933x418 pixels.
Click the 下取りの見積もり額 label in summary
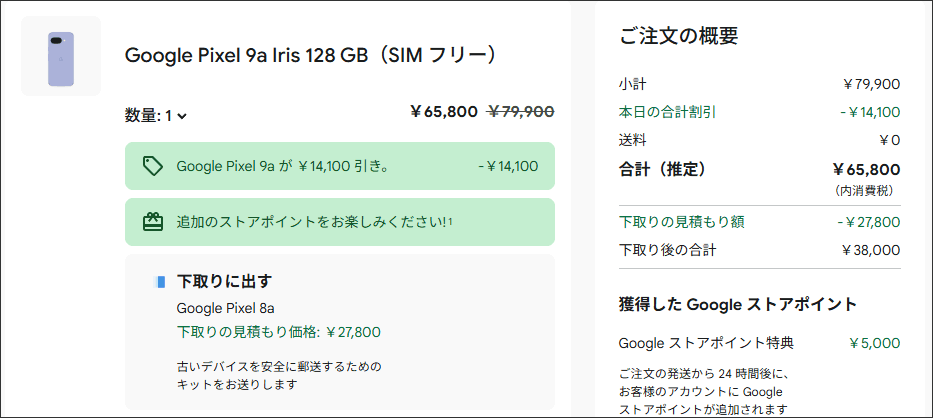(x=681, y=222)
